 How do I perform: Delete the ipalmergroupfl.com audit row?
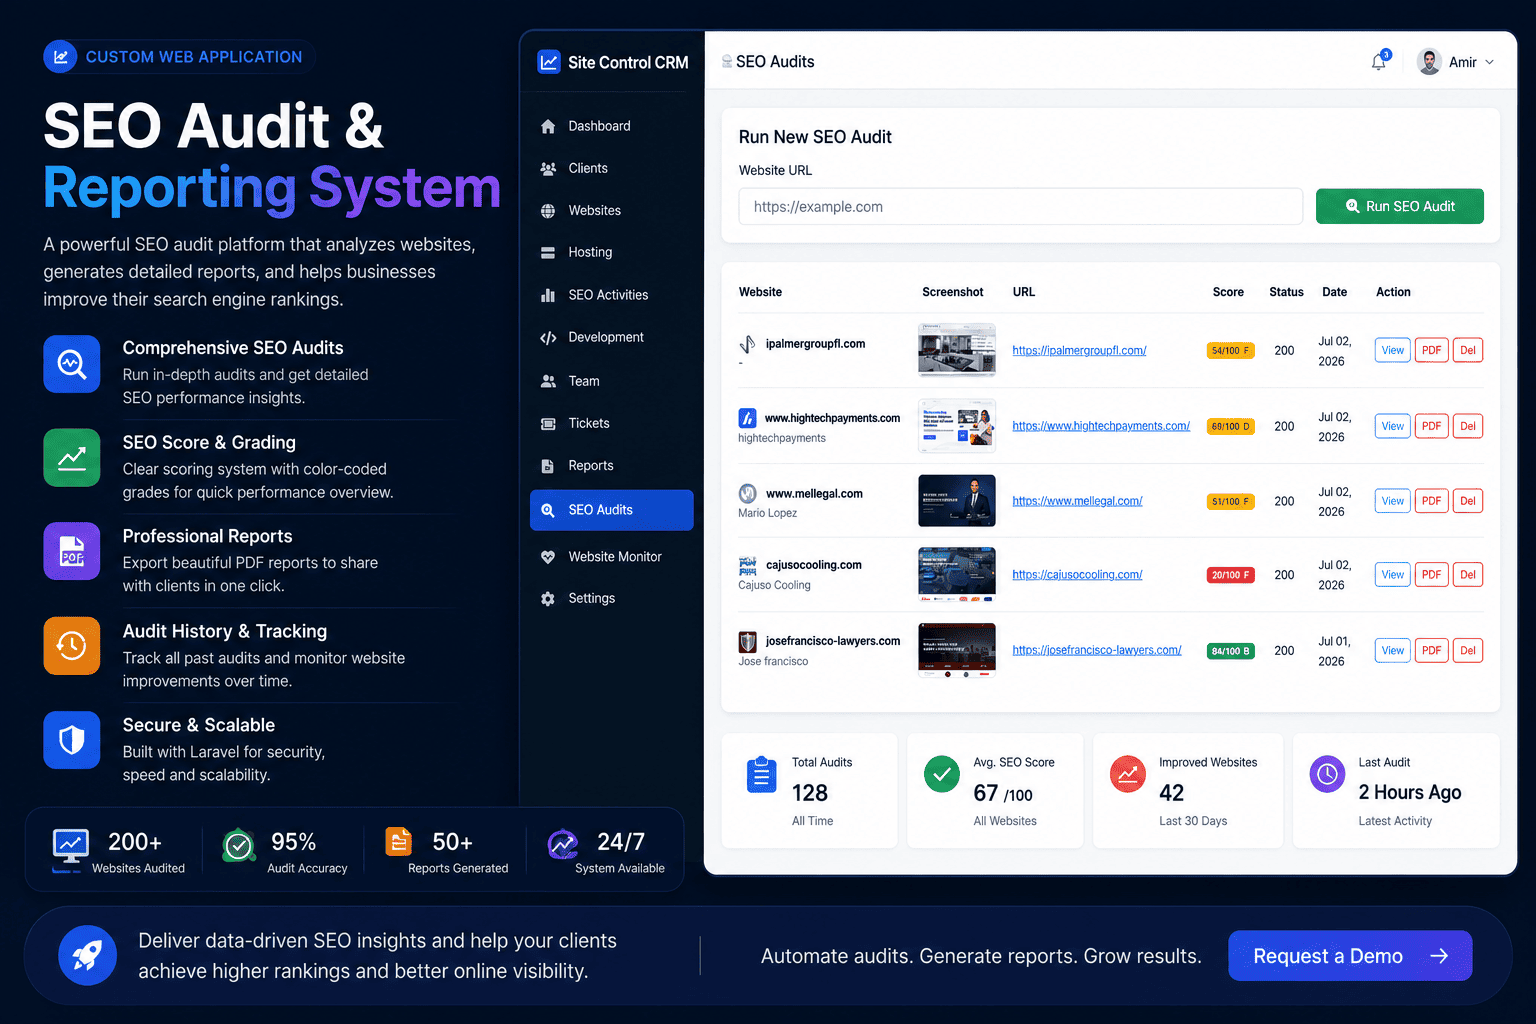point(1468,351)
